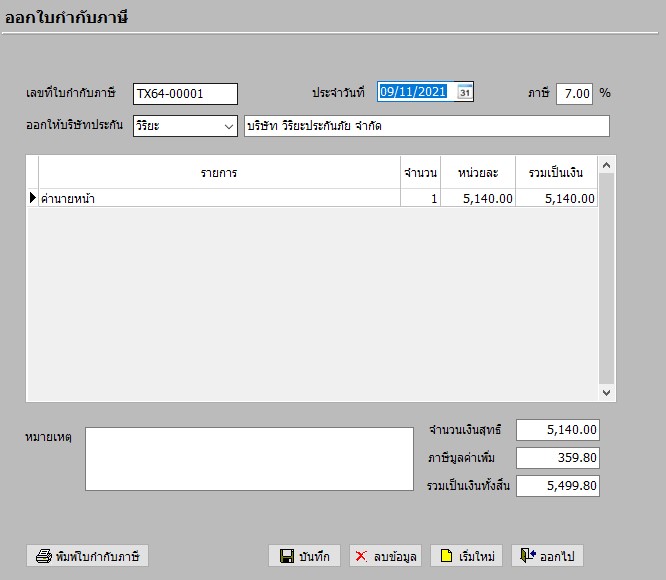The width and height of the screenshot is (666, 580).
Task: Expand the insurance company dropdown วิริยะ
Action: tap(229, 126)
